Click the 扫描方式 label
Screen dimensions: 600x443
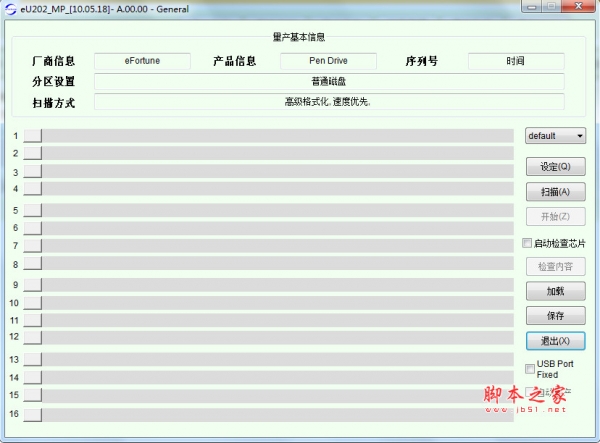point(54,103)
